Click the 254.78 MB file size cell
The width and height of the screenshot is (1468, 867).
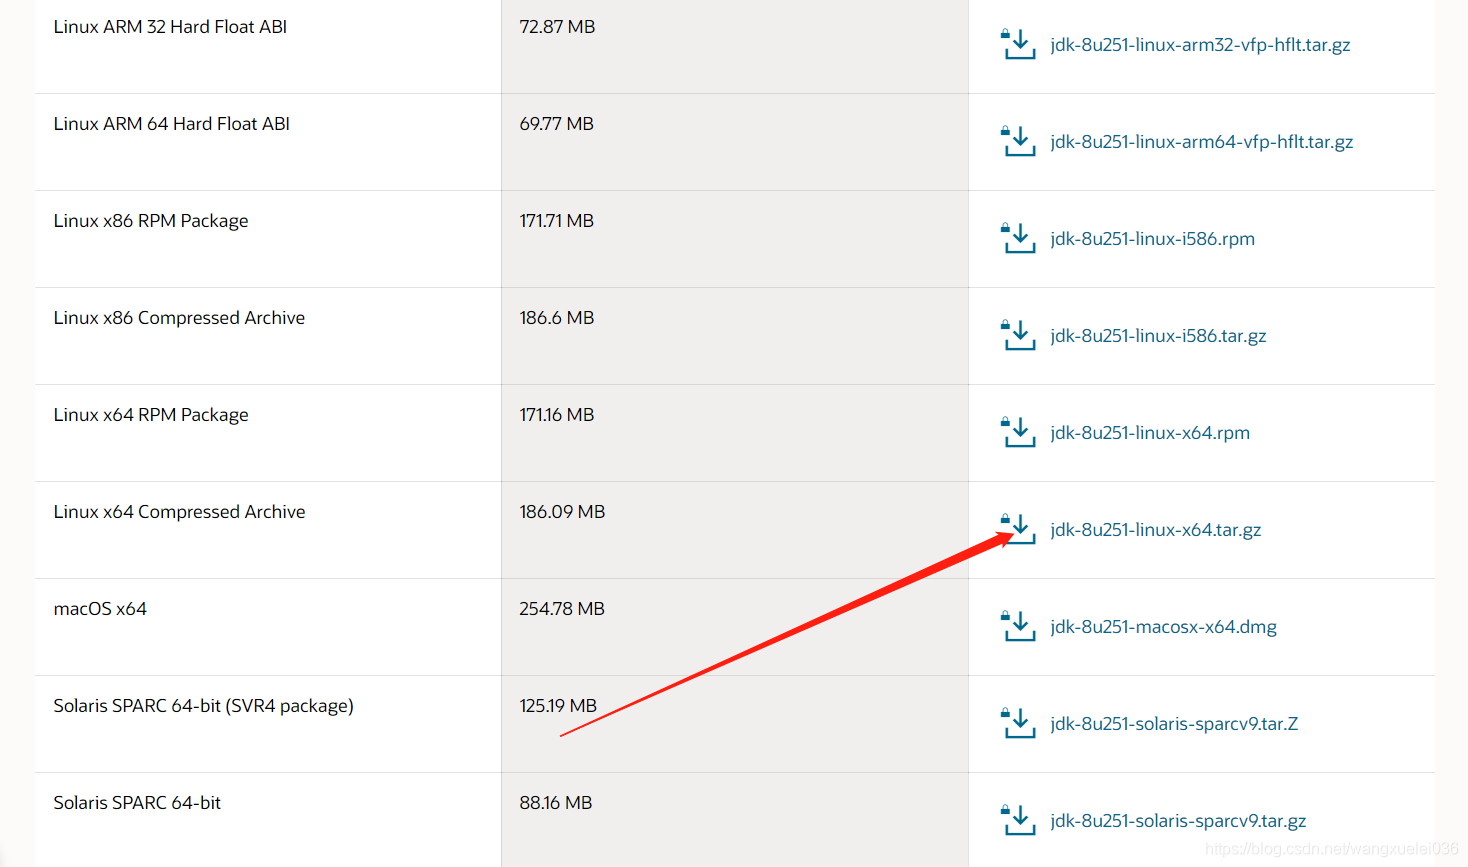(x=562, y=609)
